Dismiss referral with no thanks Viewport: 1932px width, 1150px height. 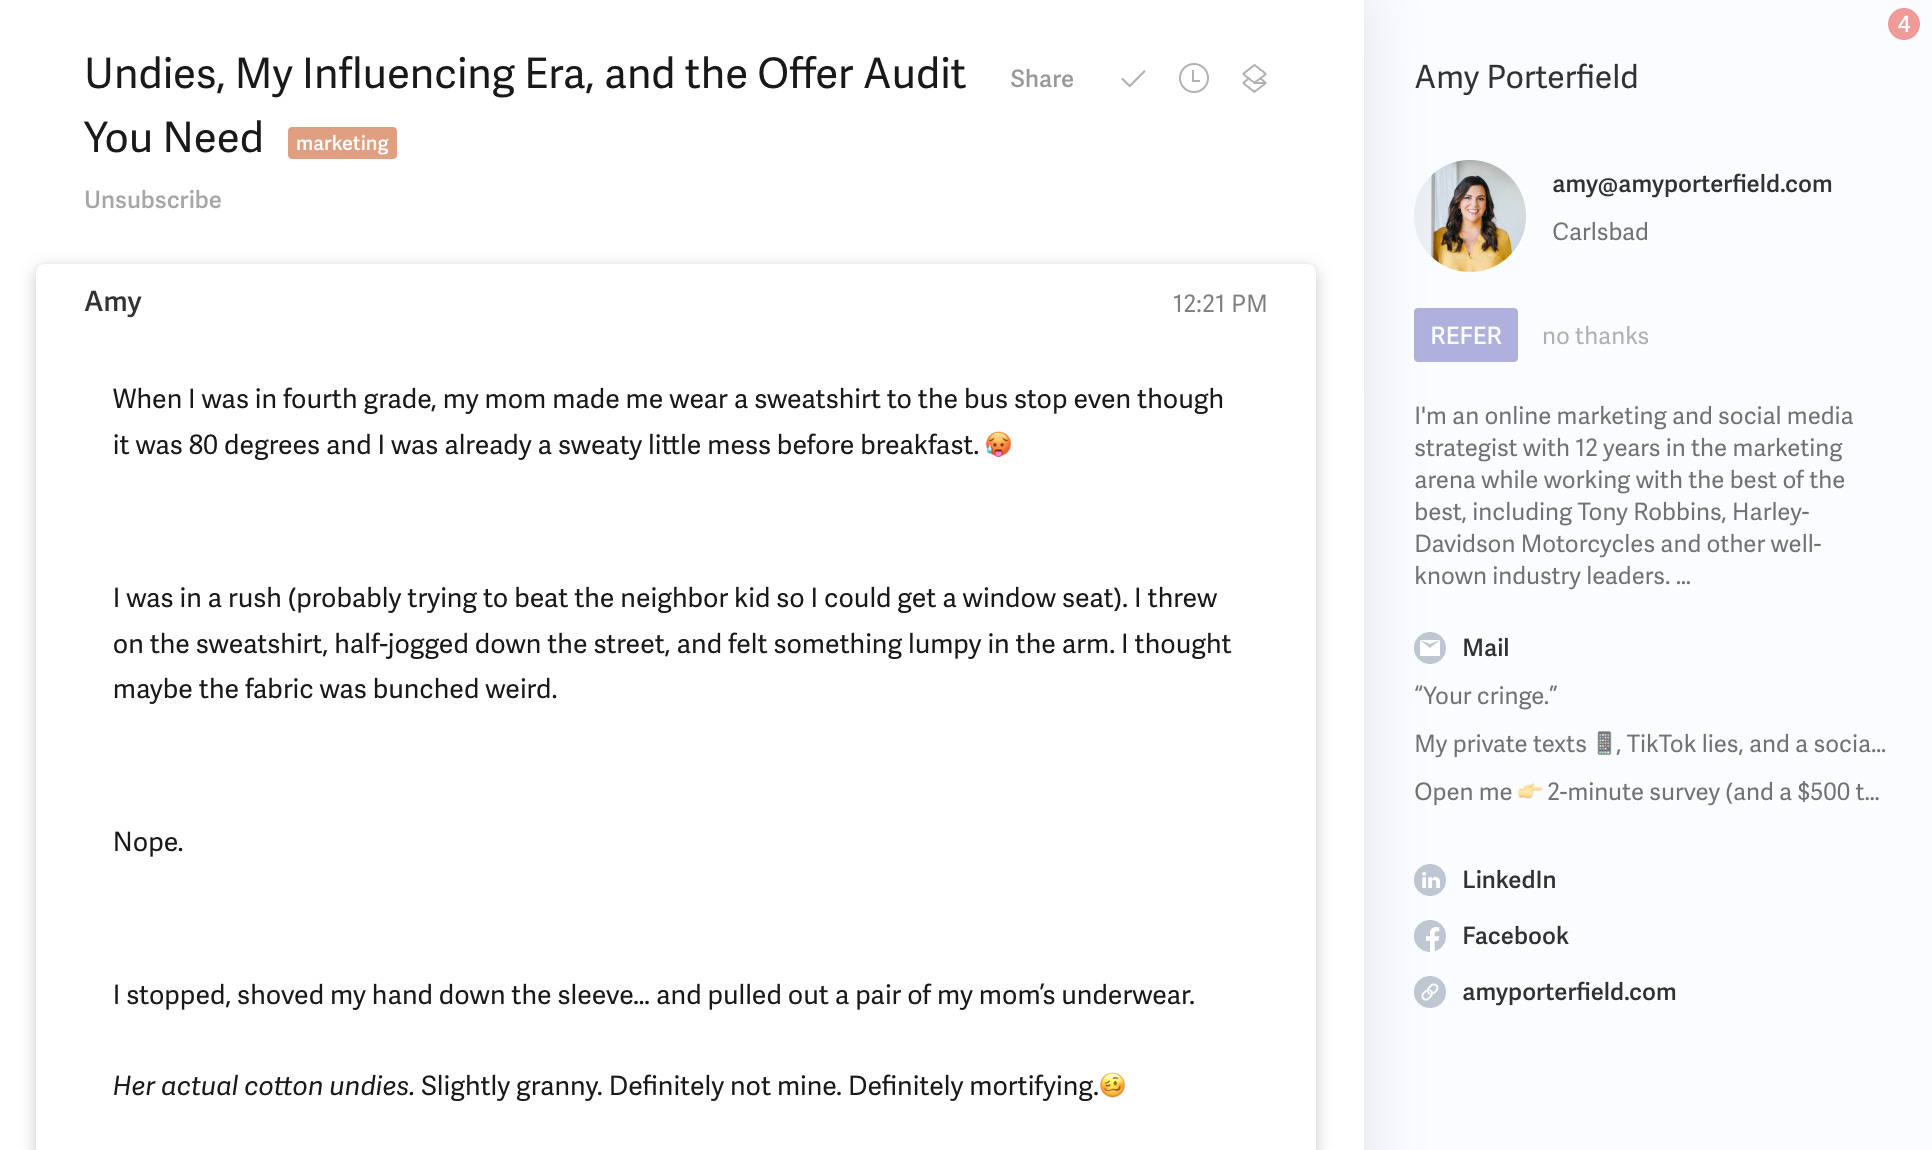pos(1595,336)
